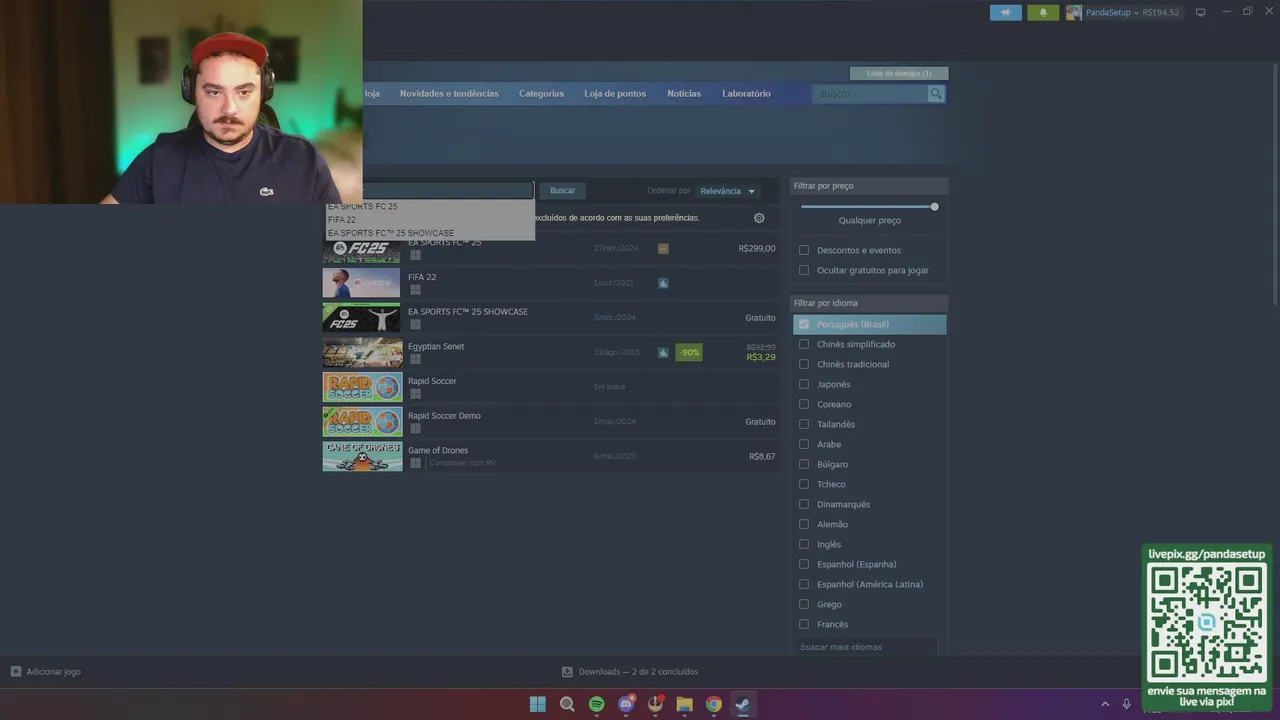1280x720 pixels.
Task: Click review thumbs-up icon on Egyptian Senet row
Action: (x=663, y=352)
